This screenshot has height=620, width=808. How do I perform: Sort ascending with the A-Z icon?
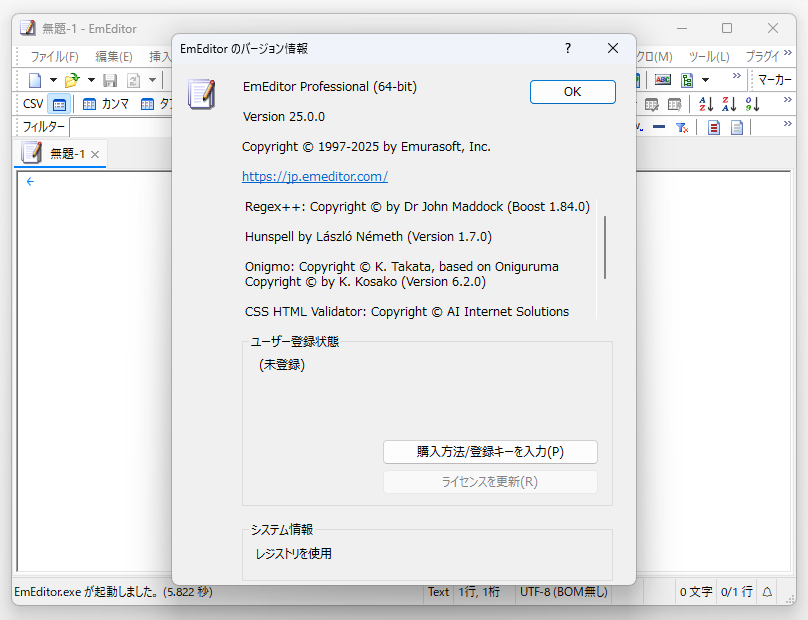707,103
